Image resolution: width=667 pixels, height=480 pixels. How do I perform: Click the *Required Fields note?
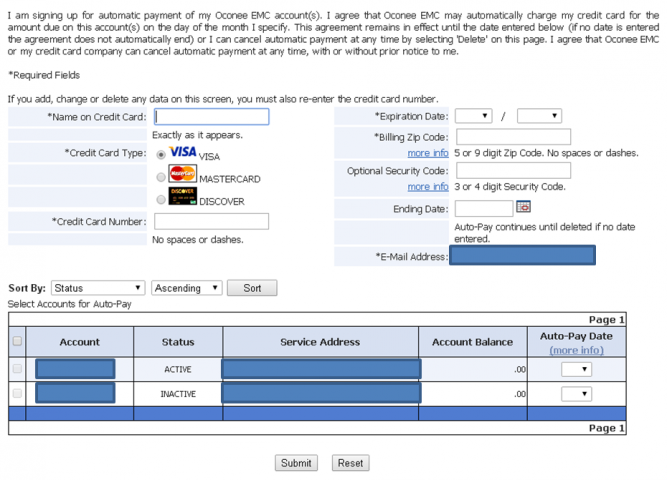point(44,75)
